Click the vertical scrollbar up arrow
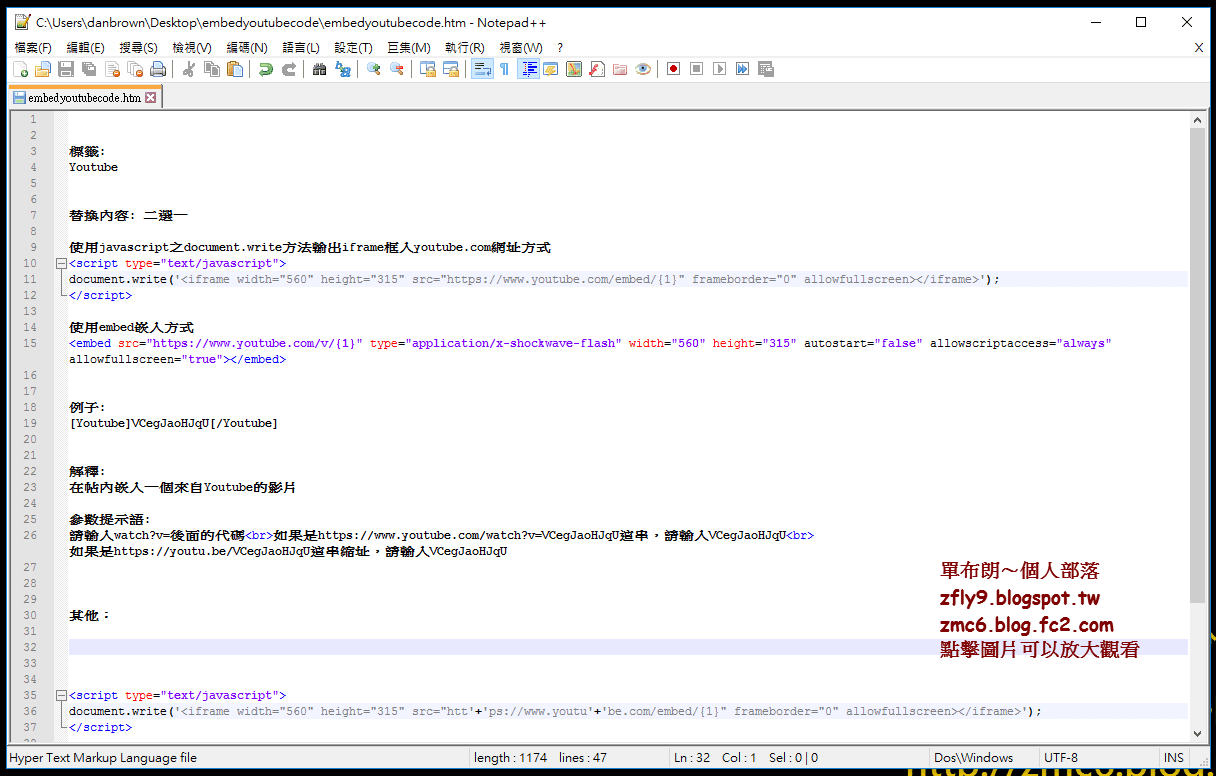1216x776 pixels. coord(1197,120)
